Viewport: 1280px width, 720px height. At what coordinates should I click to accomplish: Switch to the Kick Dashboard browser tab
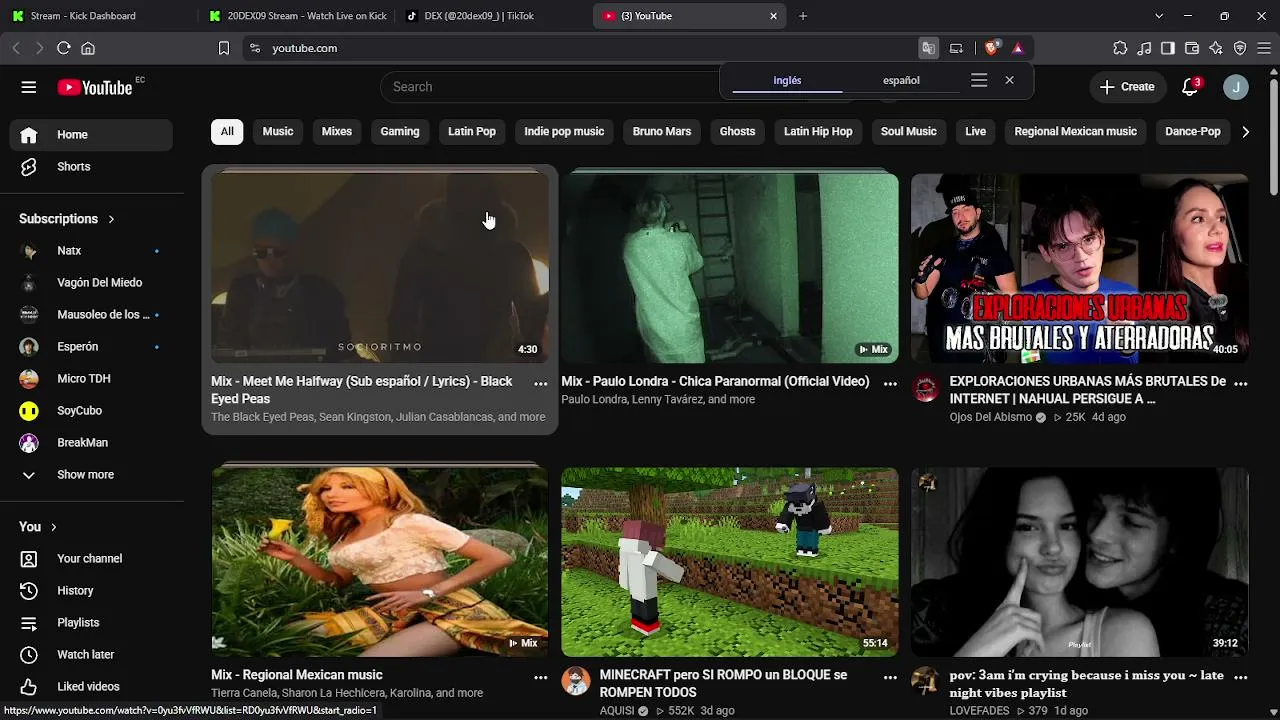[98, 16]
